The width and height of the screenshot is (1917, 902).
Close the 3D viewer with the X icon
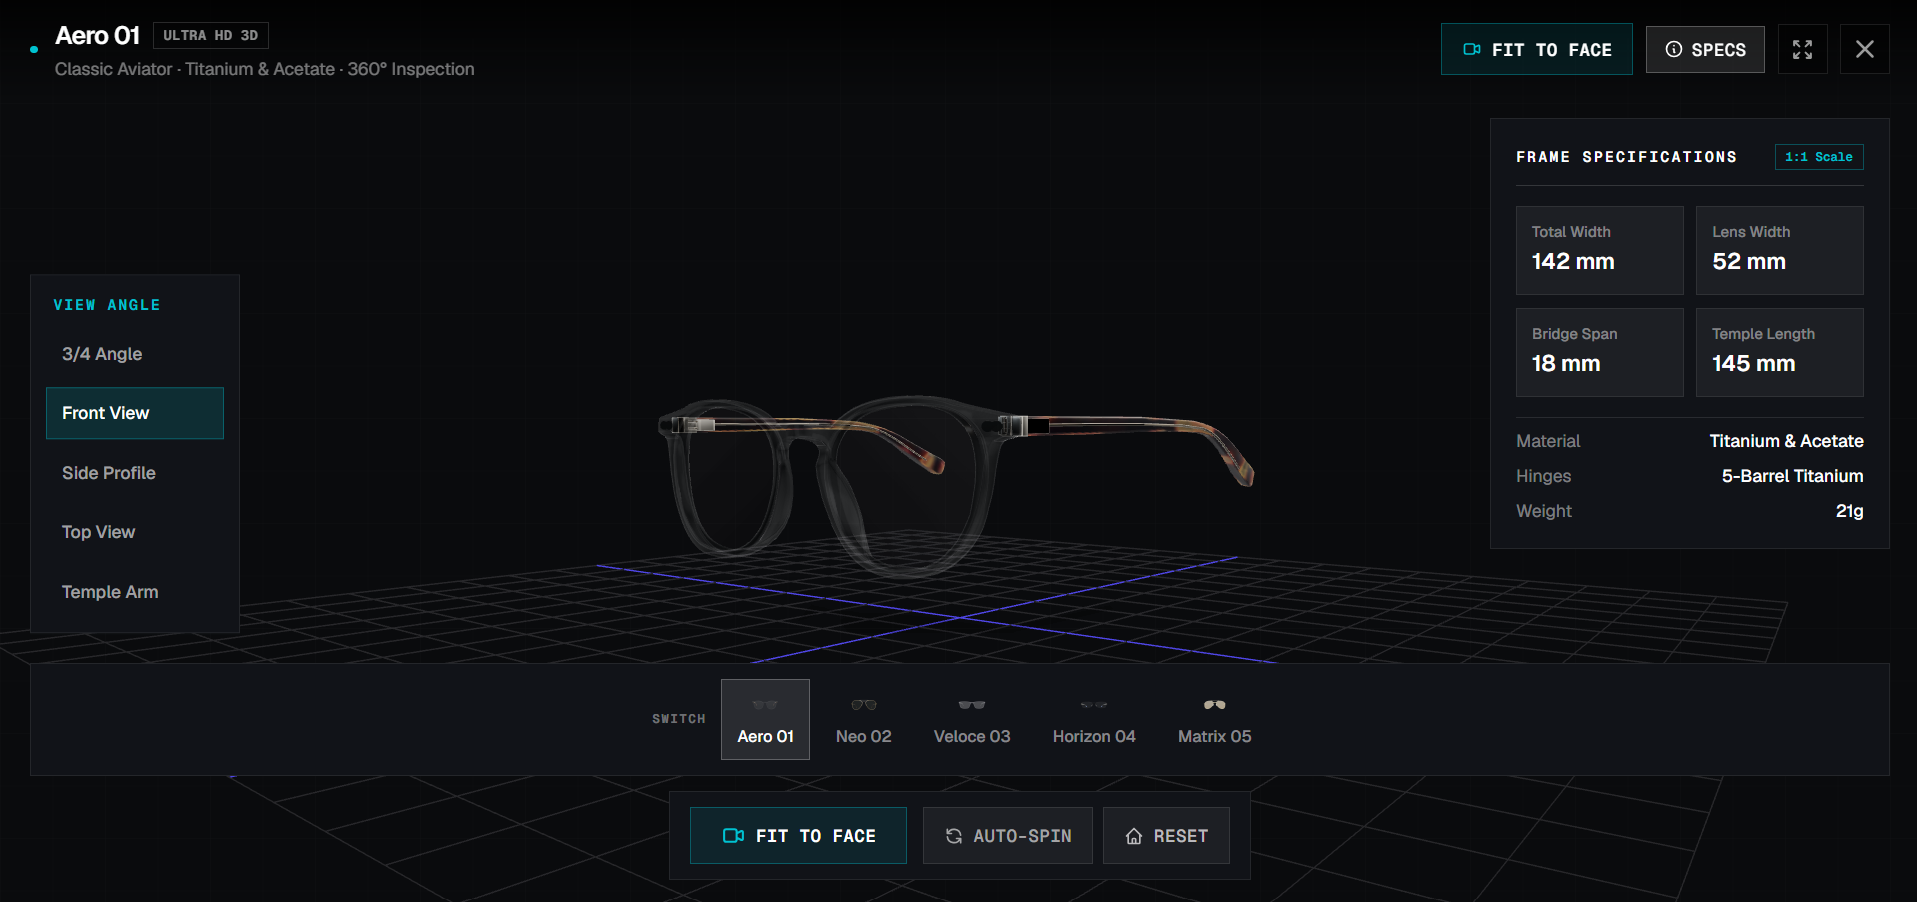(1864, 49)
